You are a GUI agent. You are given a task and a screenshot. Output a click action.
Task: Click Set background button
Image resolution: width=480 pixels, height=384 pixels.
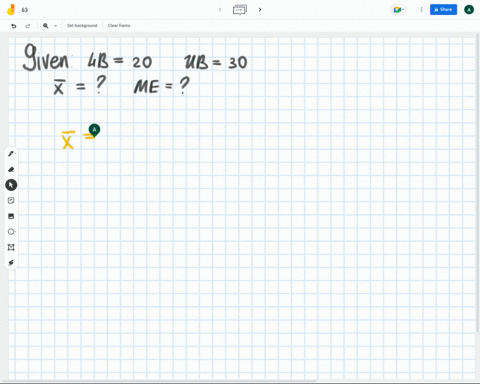click(x=82, y=26)
